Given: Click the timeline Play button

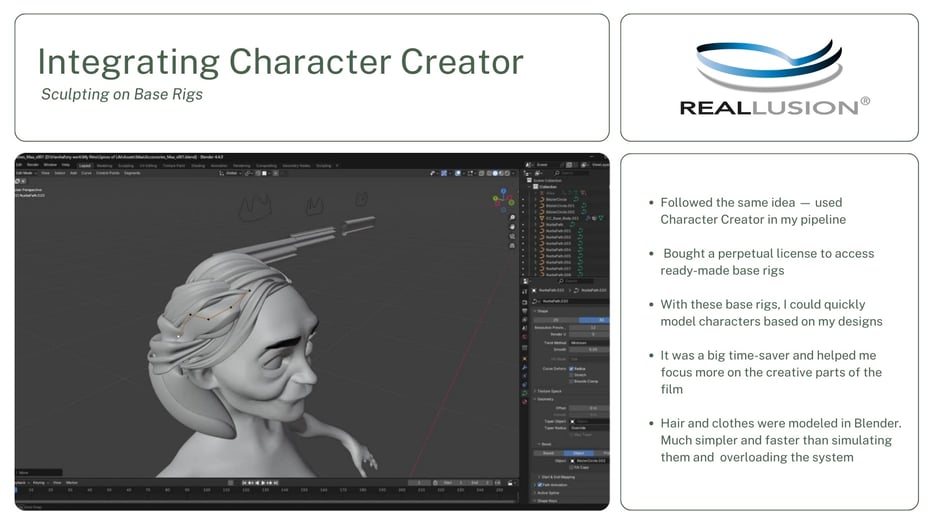Looking at the screenshot, I should point(263,482).
